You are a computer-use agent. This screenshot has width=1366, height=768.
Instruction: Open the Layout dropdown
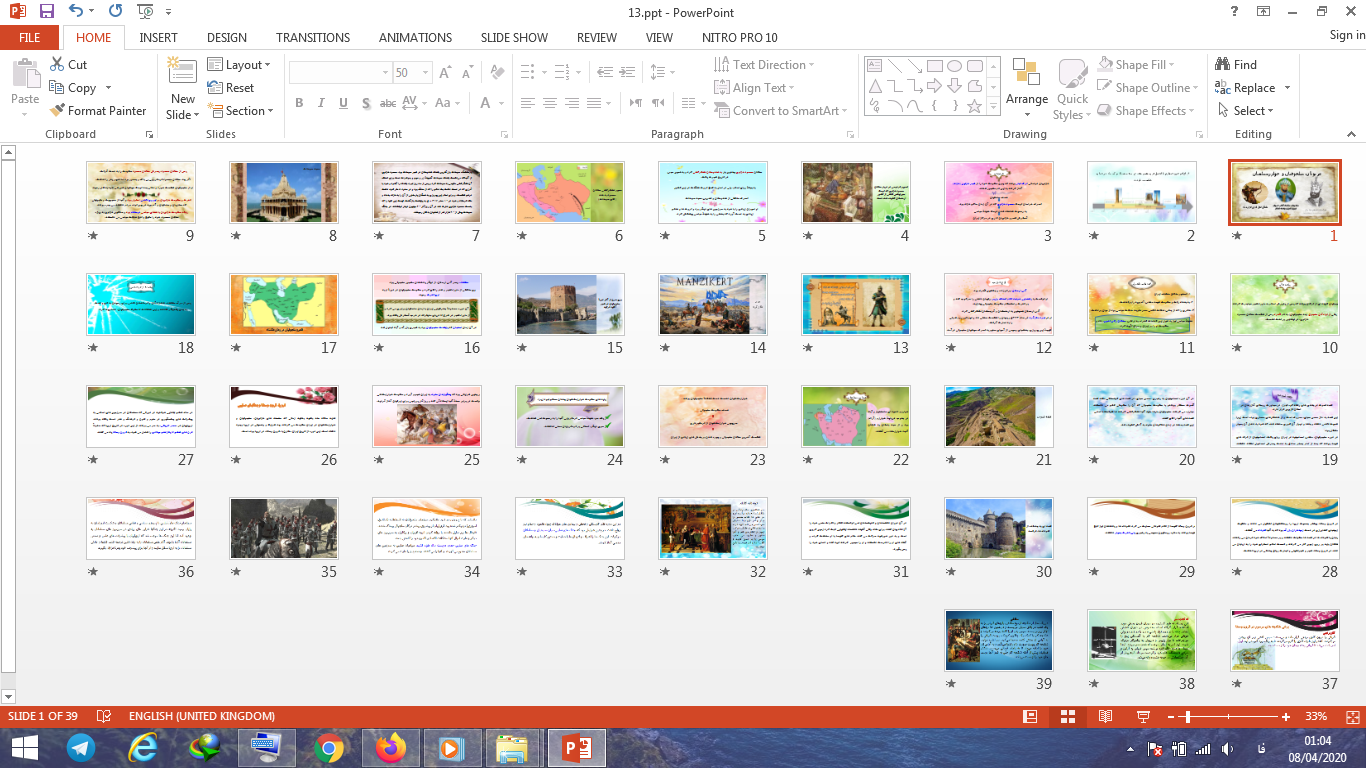pyautogui.click(x=240, y=65)
